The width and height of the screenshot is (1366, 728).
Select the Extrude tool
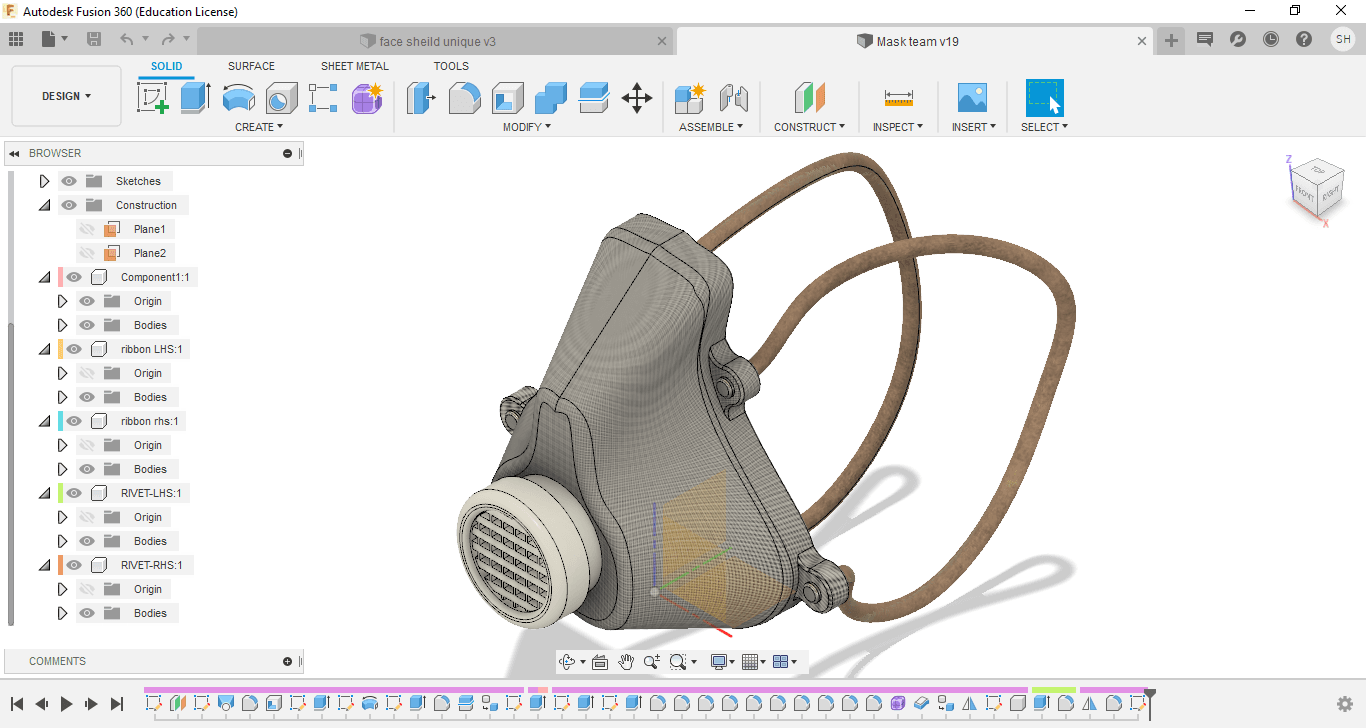pos(196,98)
